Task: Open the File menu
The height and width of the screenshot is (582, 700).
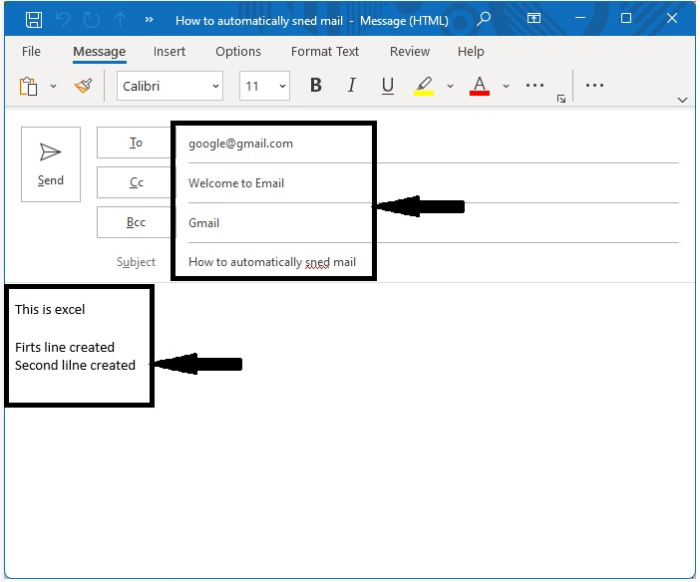Action: [31, 51]
